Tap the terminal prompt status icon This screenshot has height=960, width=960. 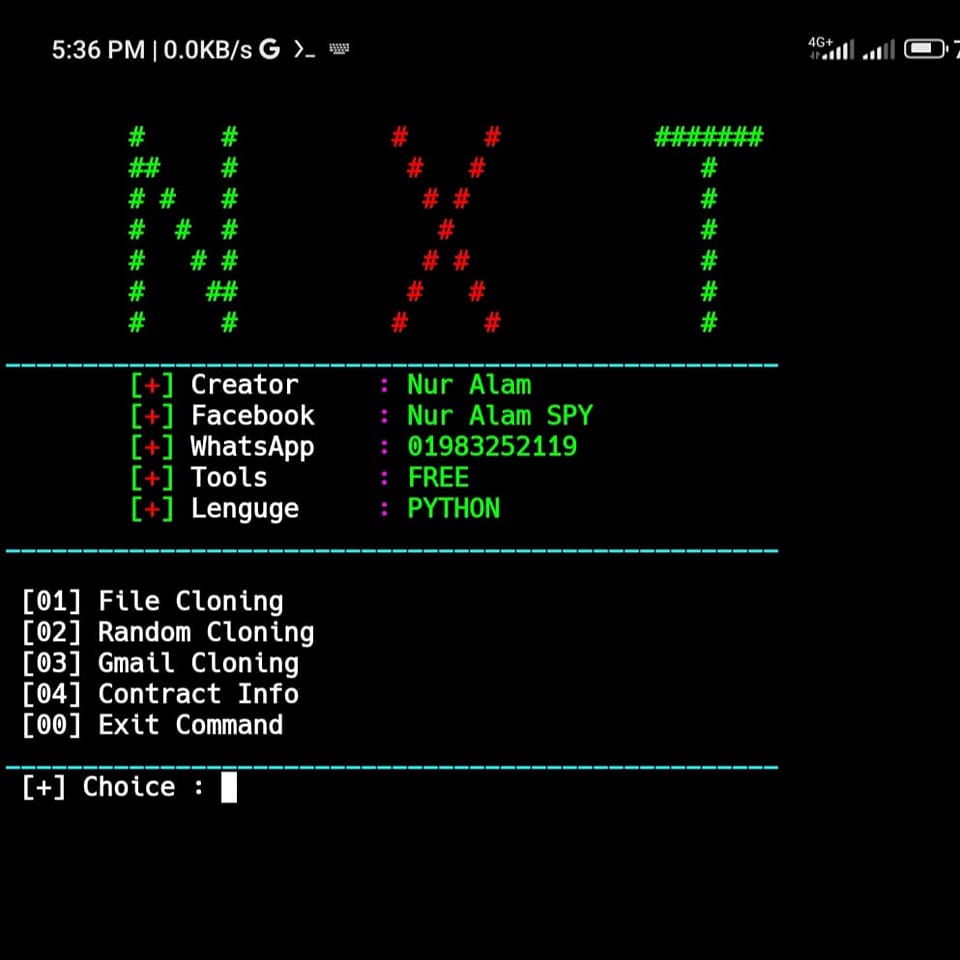304,50
